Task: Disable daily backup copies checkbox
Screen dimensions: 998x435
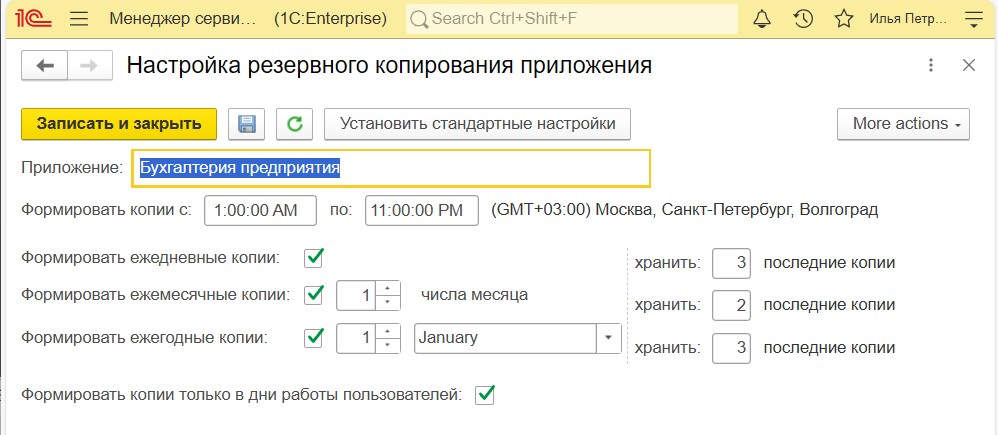Action: click(314, 258)
